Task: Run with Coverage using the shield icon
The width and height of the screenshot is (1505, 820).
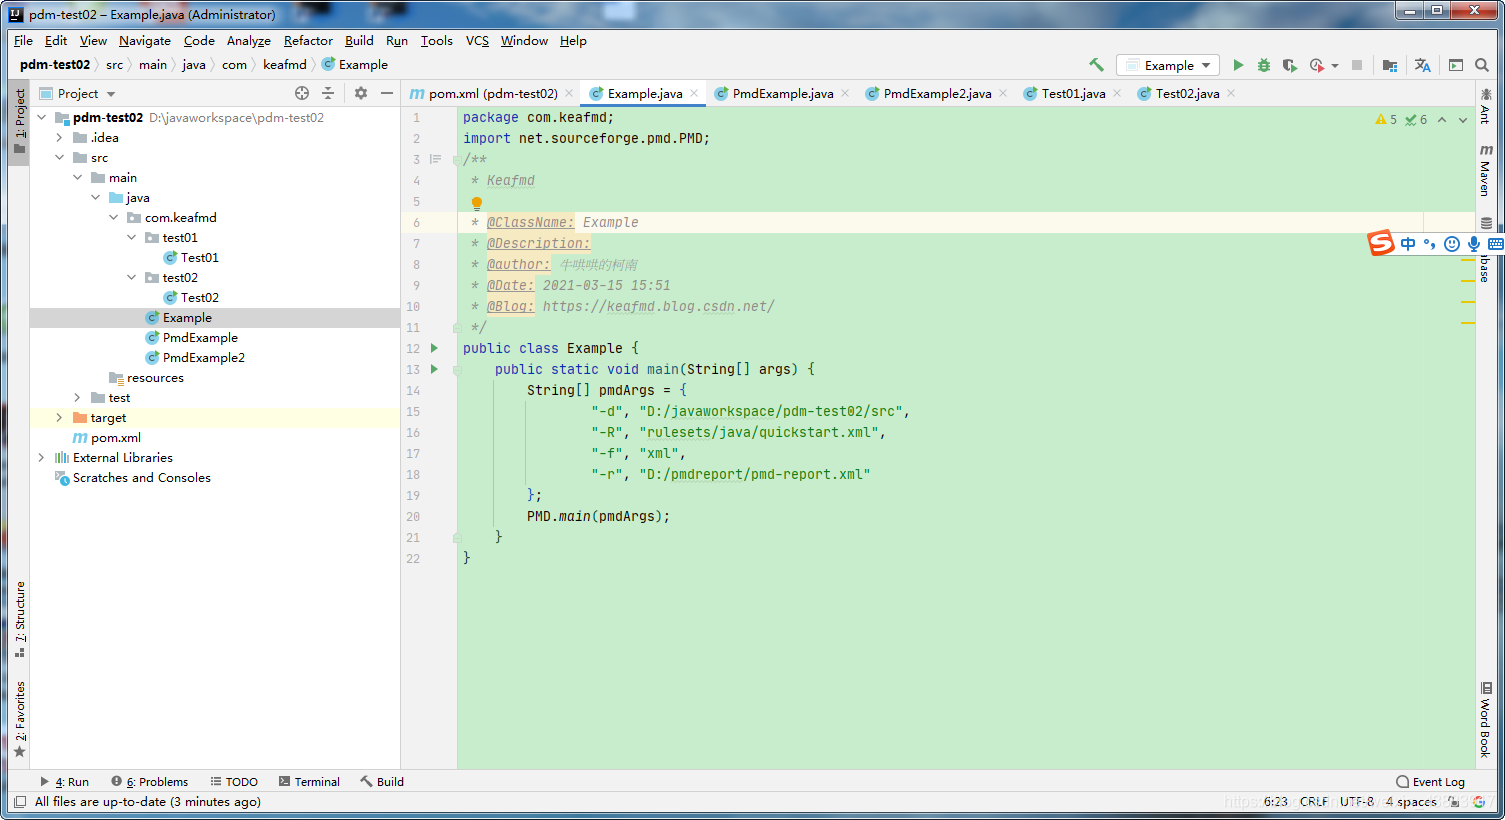Action: pos(1290,65)
